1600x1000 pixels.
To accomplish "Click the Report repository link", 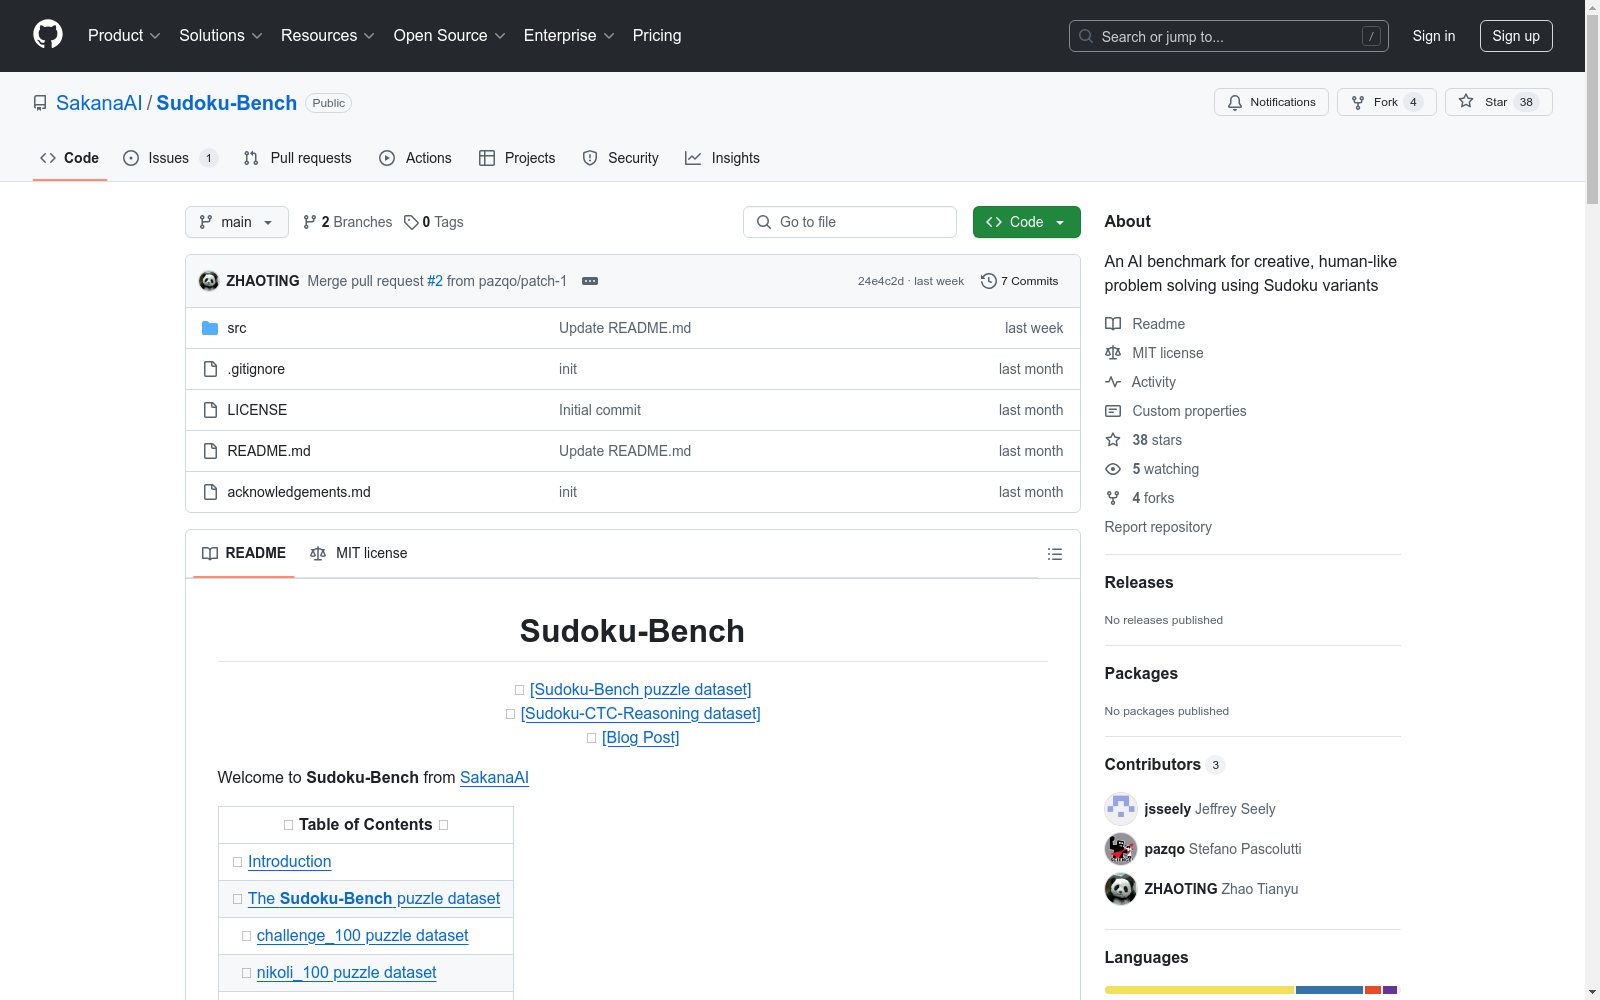I will point(1158,527).
